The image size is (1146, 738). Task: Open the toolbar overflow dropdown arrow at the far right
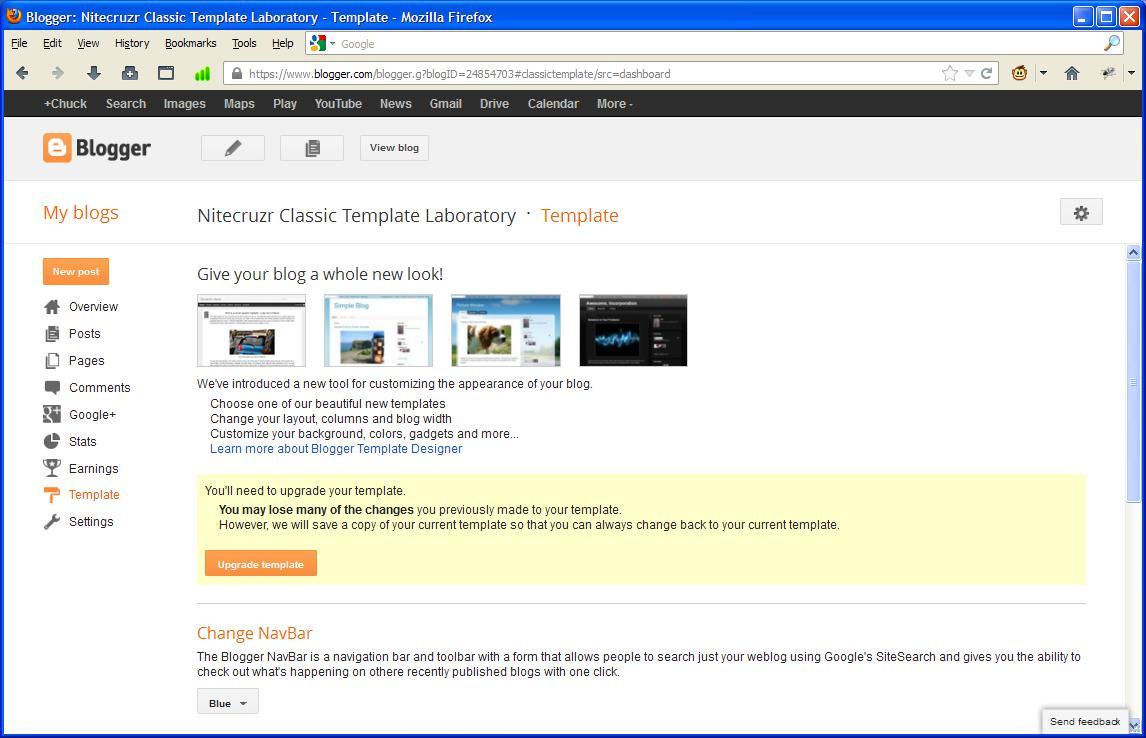[1131, 73]
